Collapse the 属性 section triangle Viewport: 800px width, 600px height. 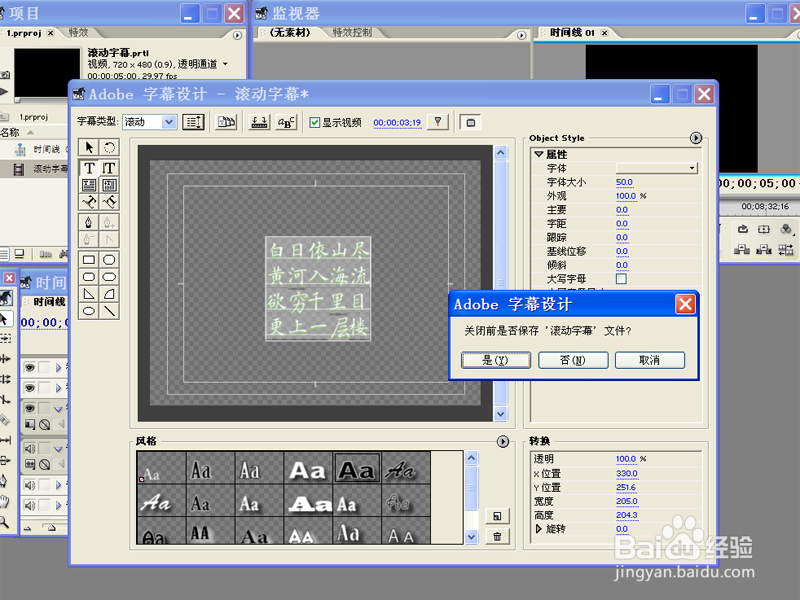pyautogui.click(x=539, y=154)
